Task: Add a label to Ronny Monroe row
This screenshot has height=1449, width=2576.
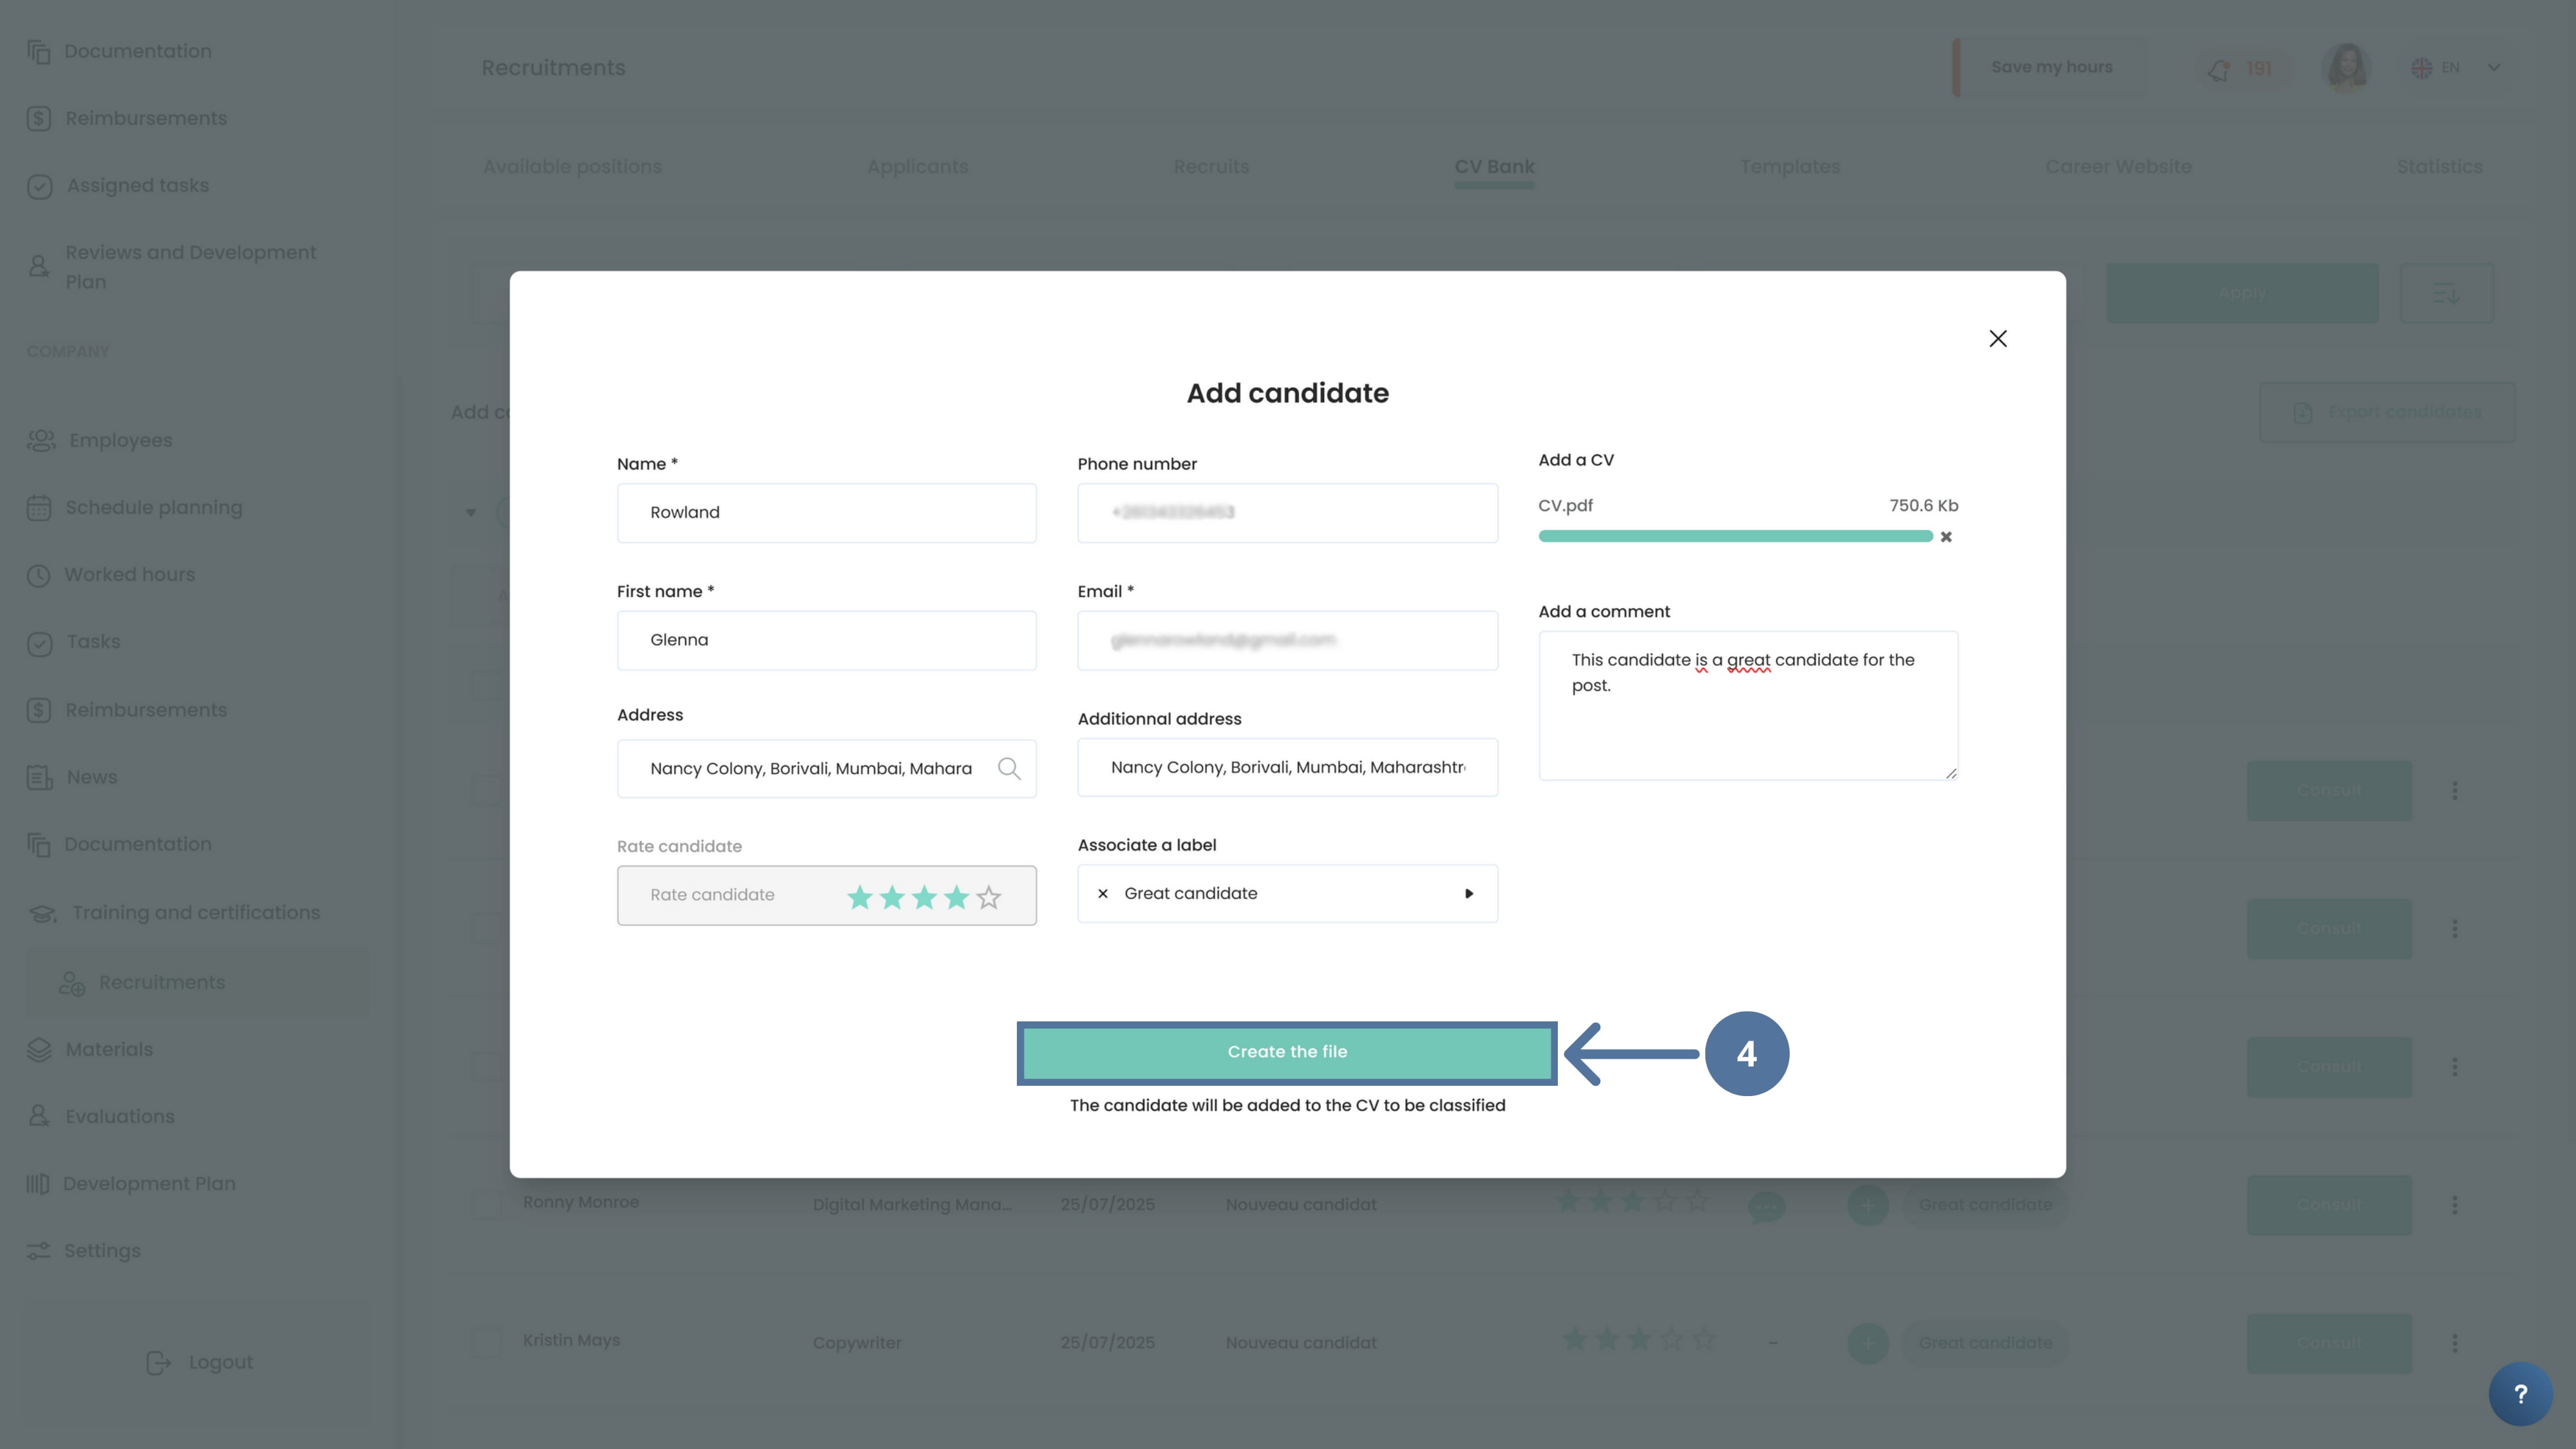Action: (x=1867, y=1206)
